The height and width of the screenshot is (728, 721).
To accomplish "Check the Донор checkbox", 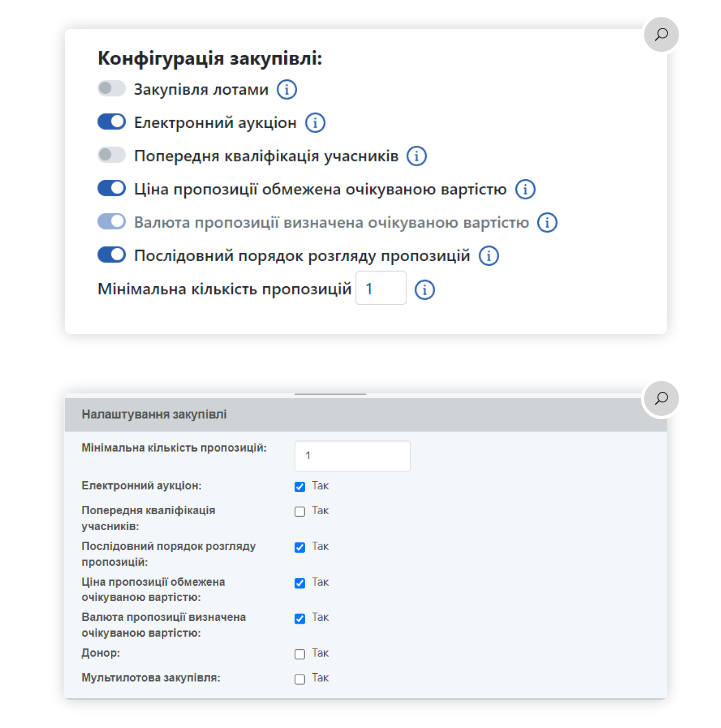I will tap(300, 654).
